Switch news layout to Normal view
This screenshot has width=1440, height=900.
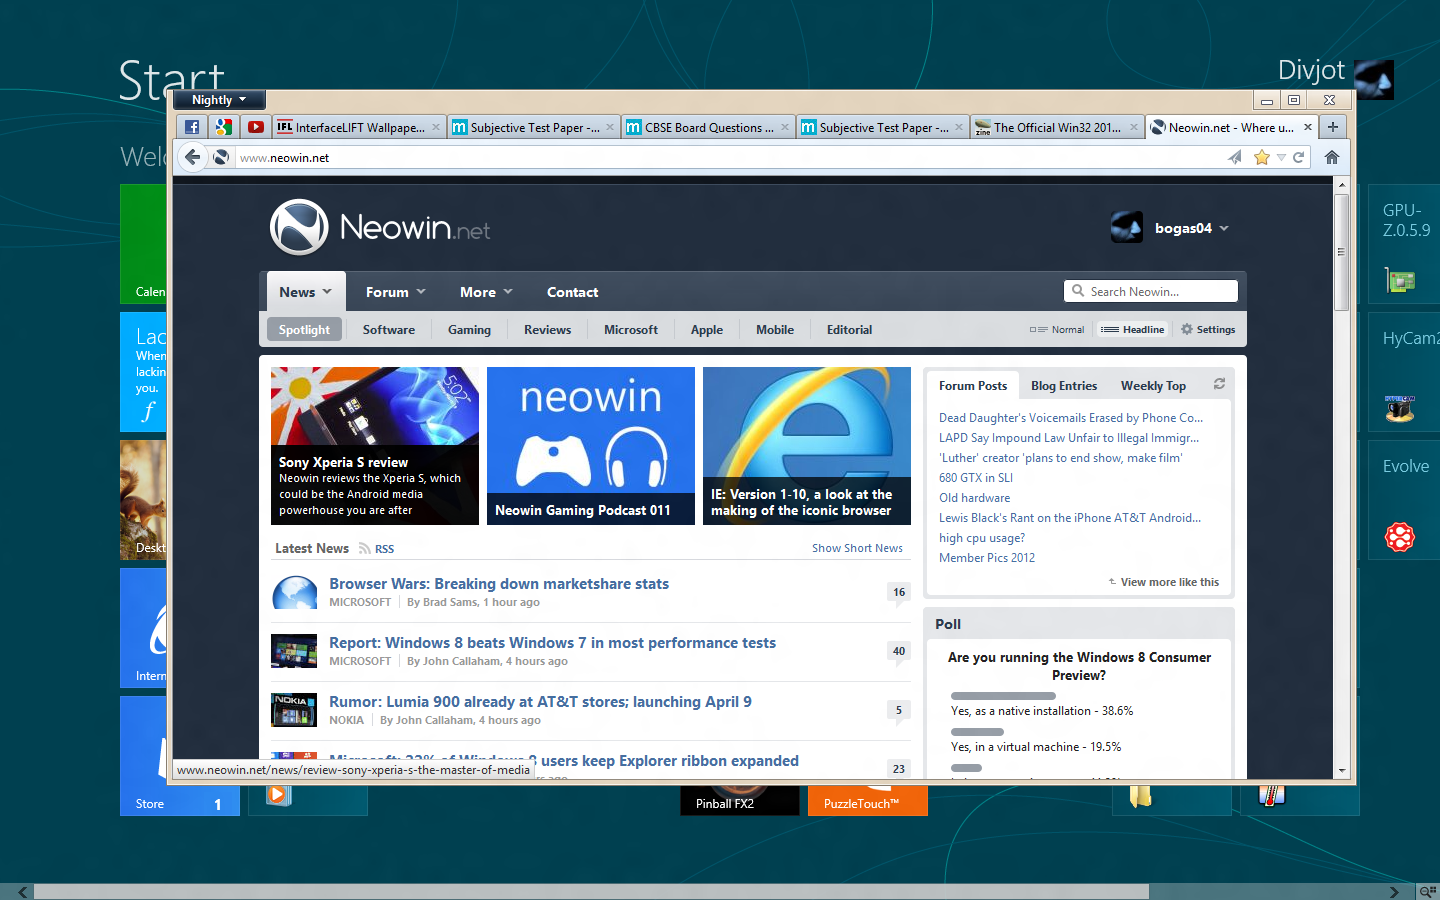[x=1057, y=329]
